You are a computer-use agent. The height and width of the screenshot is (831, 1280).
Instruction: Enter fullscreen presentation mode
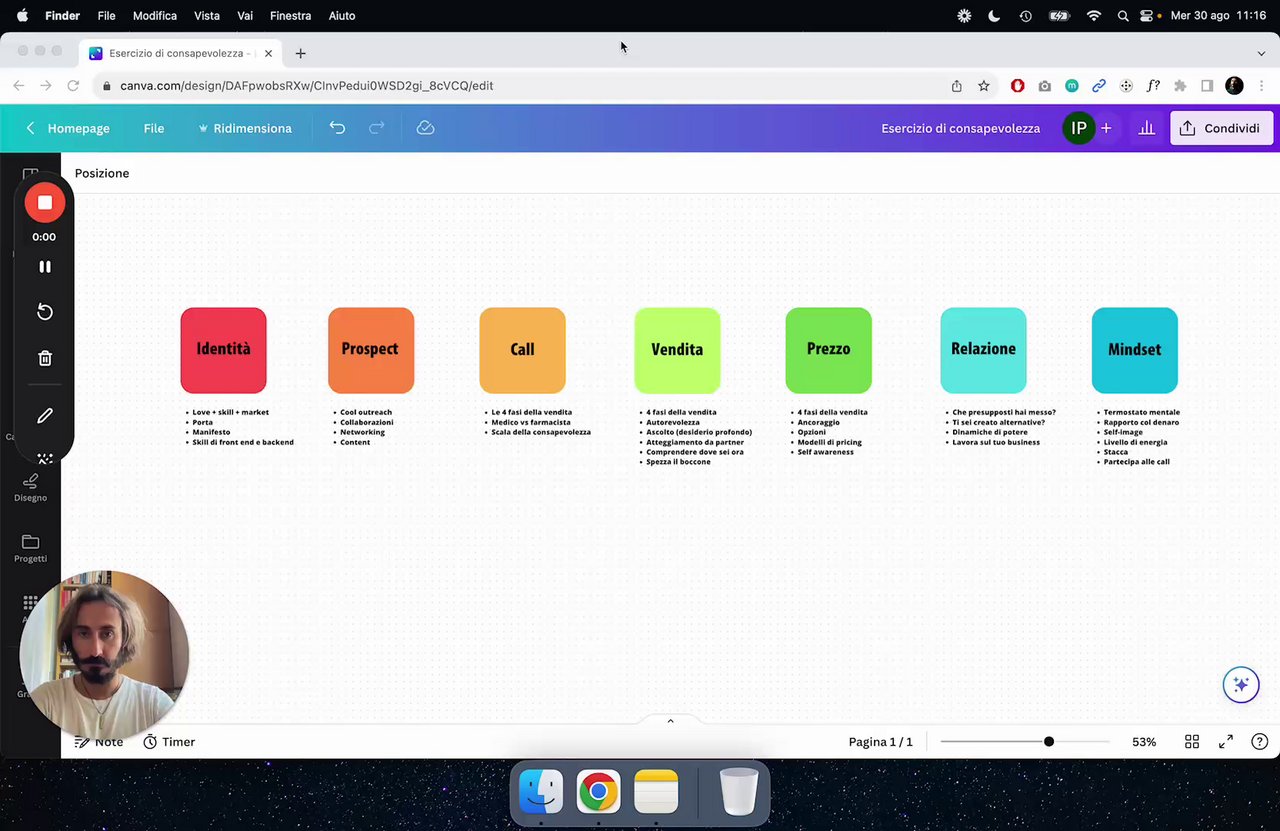coord(1226,742)
